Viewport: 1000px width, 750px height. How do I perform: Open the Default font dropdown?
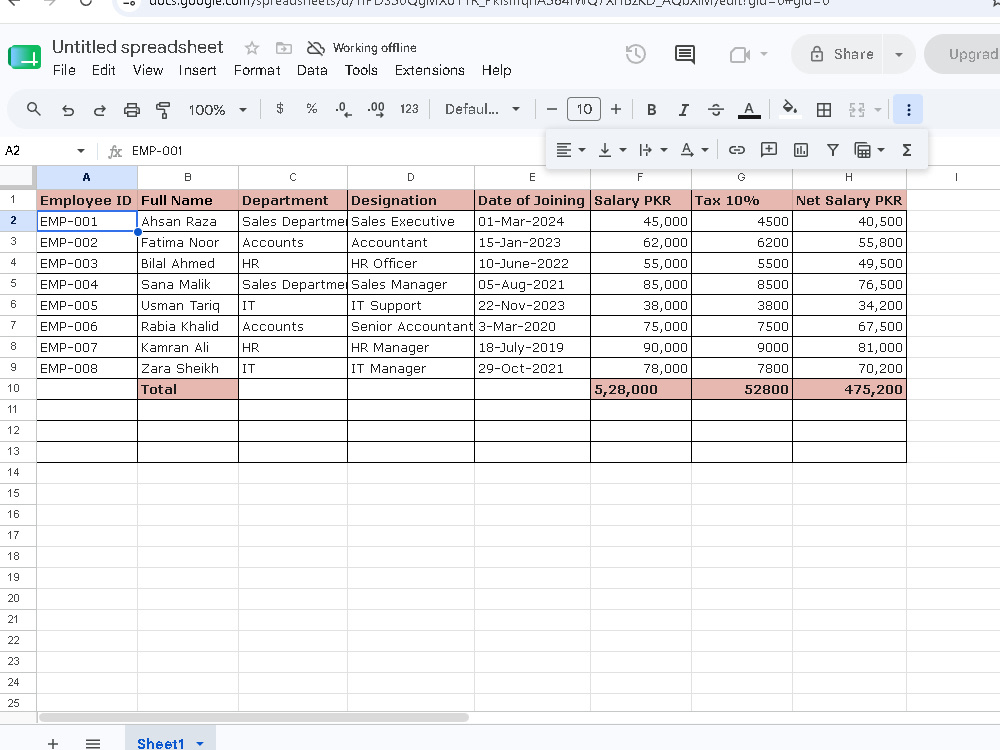click(x=482, y=110)
